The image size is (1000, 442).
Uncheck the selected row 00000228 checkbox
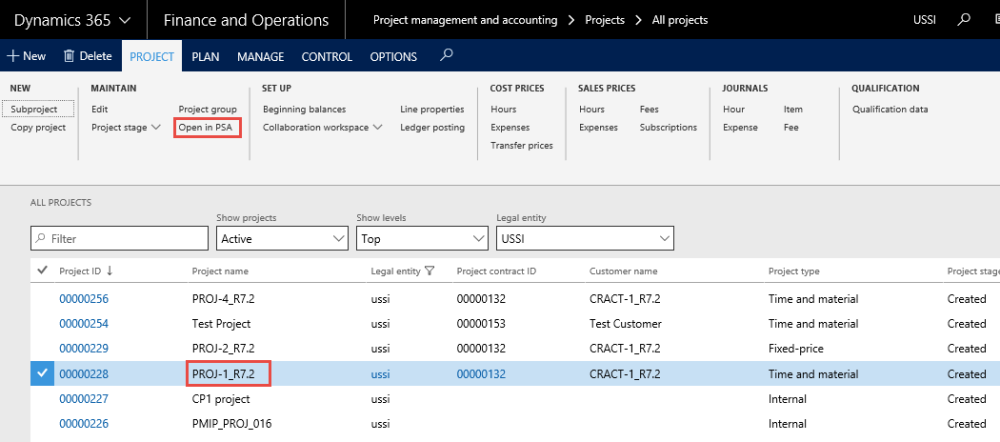(x=42, y=373)
